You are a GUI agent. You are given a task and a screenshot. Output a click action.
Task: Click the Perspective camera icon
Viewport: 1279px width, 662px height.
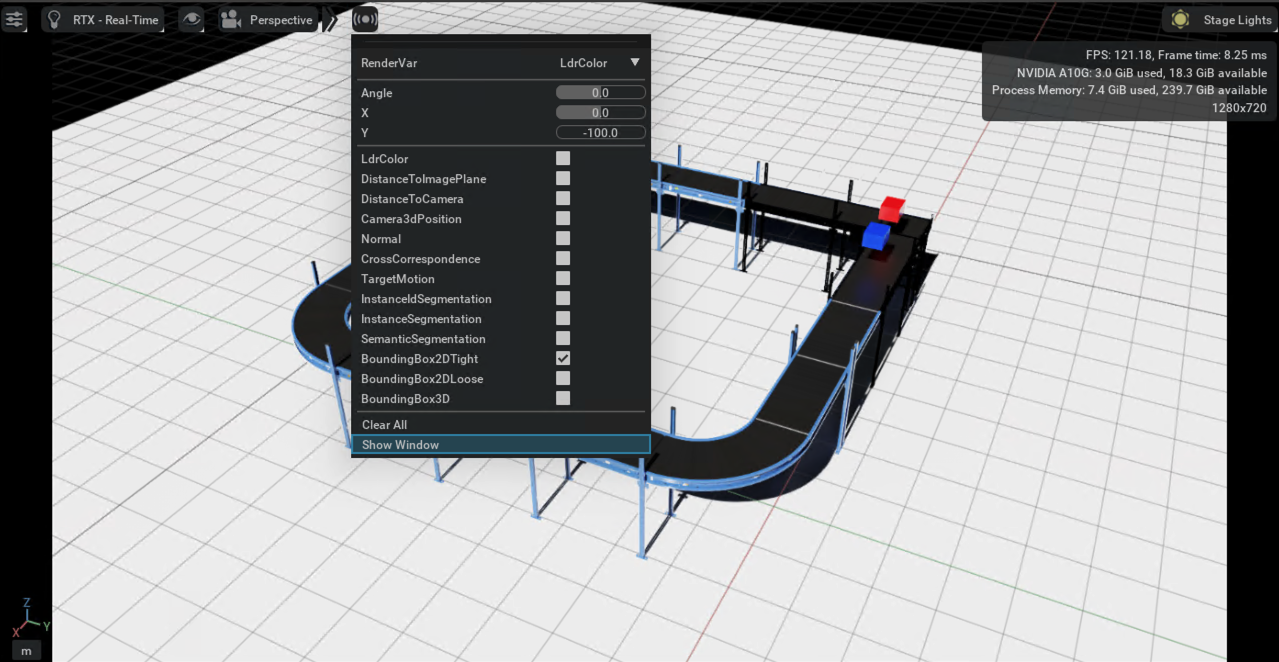[x=231, y=20]
